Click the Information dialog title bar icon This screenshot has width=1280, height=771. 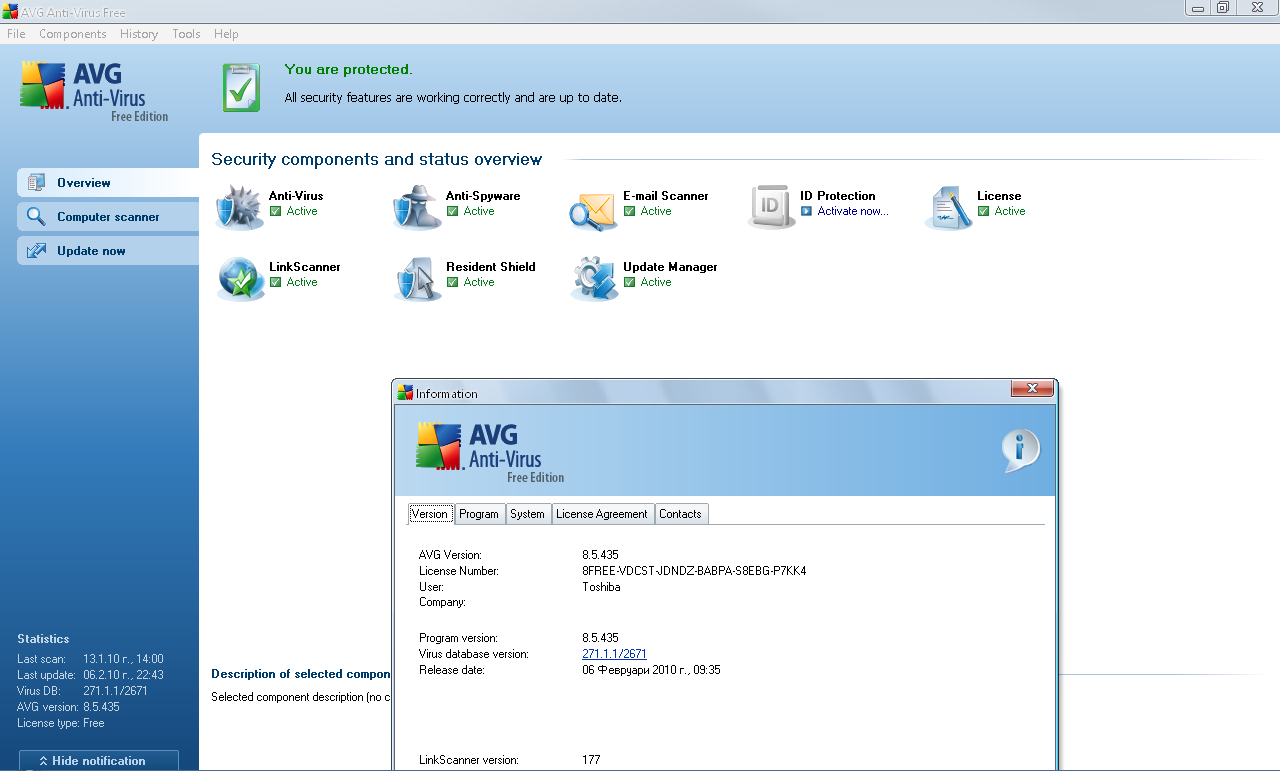tap(405, 393)
